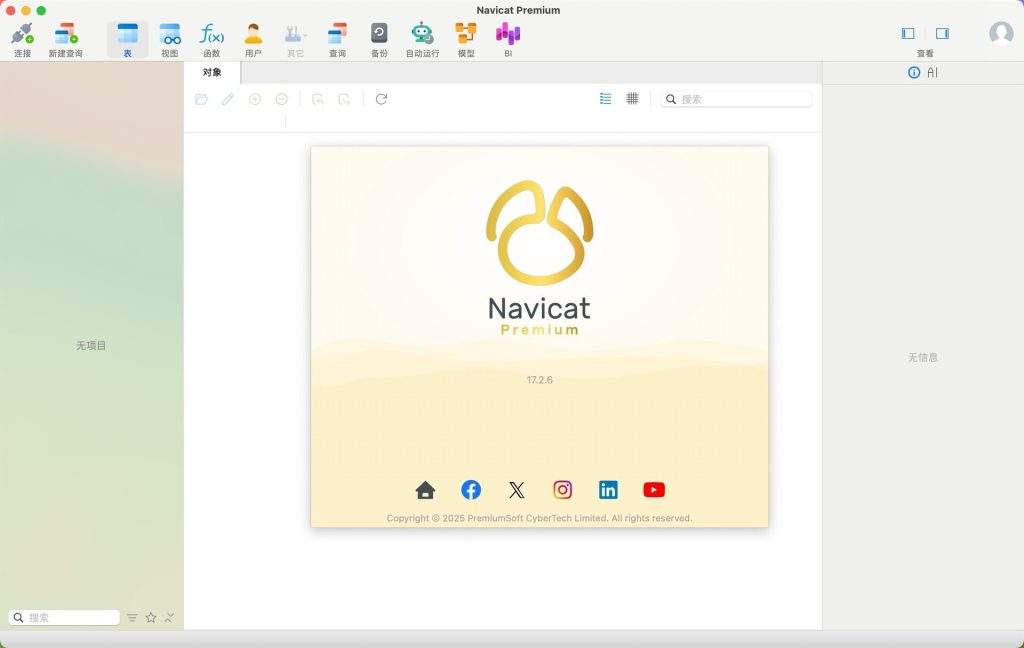The image size is (1024, 648).
Task: Toggle the right information pane visibility
Action: (942, 33)
